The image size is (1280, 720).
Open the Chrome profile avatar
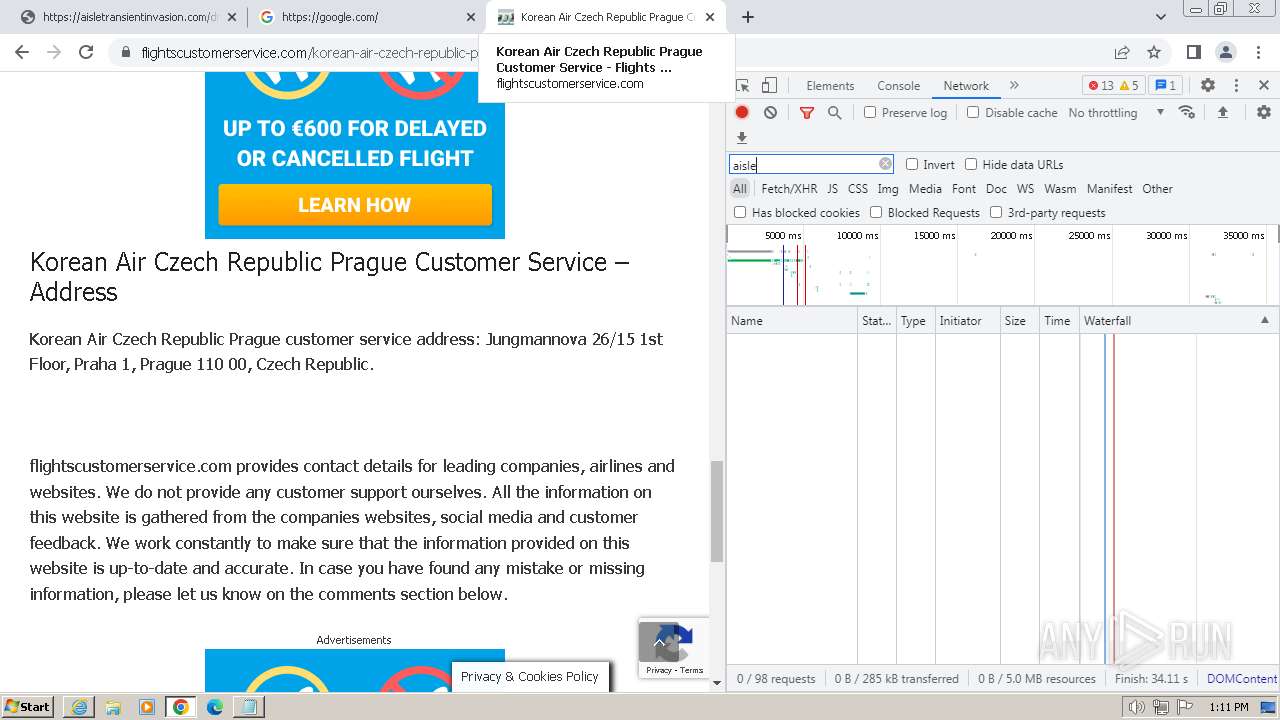tap(1226, 52)
